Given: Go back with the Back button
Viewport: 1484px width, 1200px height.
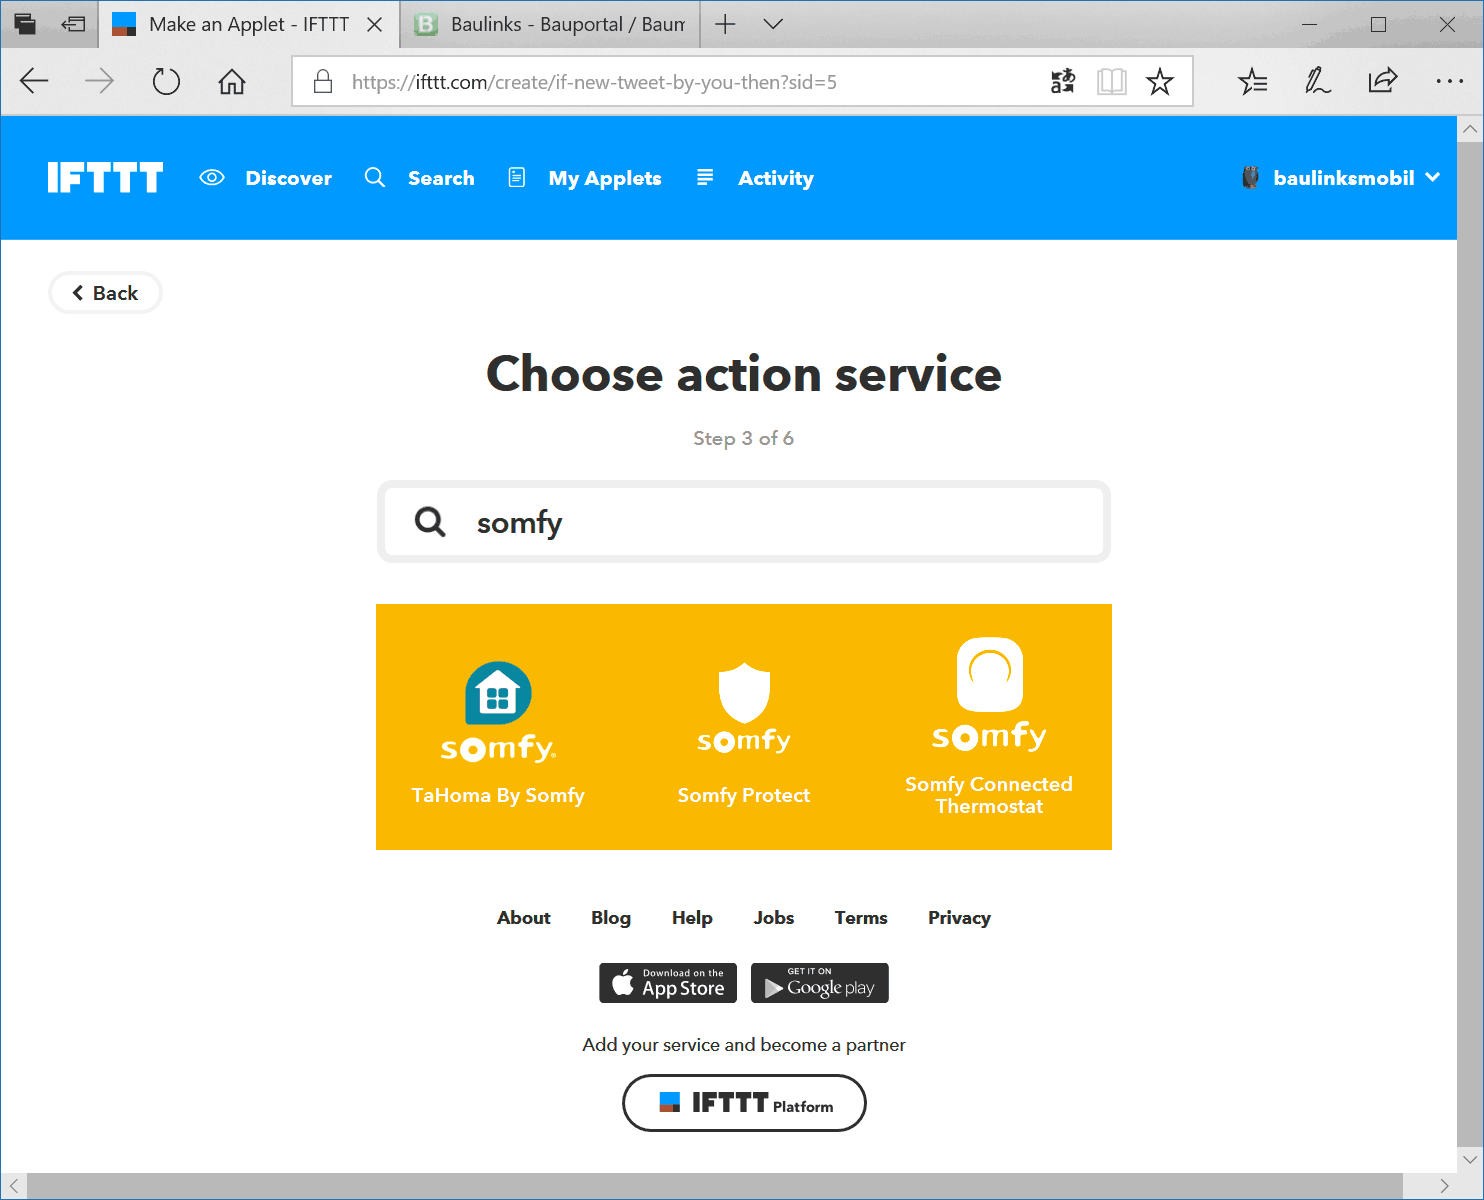Looking at the screenshot, I should coord(105,293).
